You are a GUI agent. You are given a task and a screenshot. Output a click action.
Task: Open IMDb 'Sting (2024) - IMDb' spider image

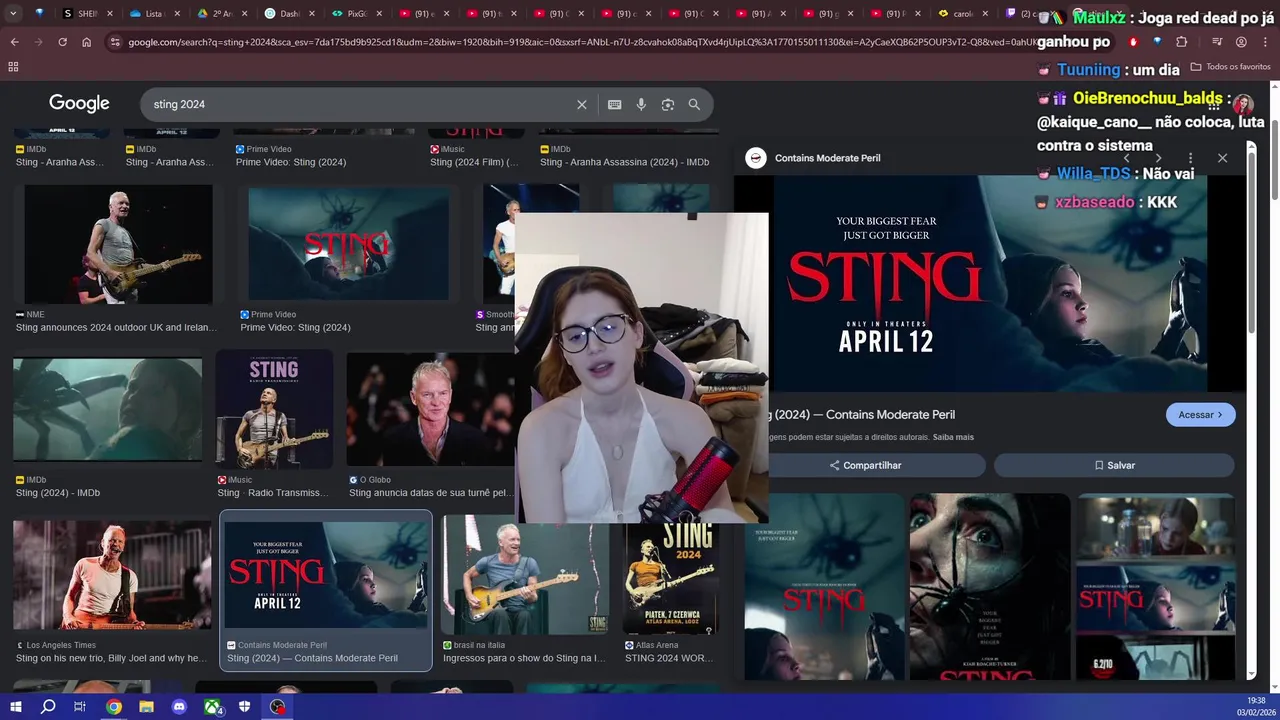(x=107, y=410)
